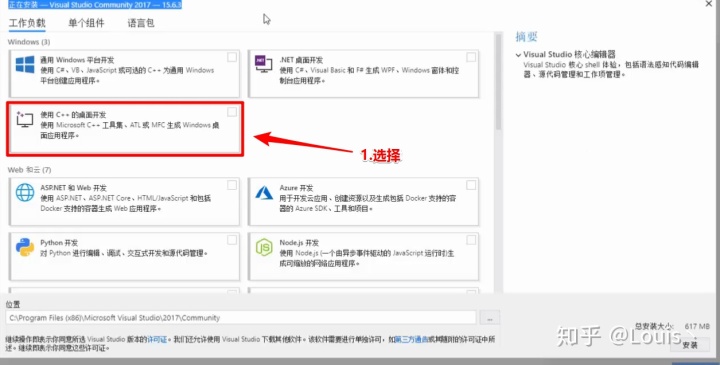Click the 617 MB total install size value
The image size is (720, 365).
coord(697,326)
